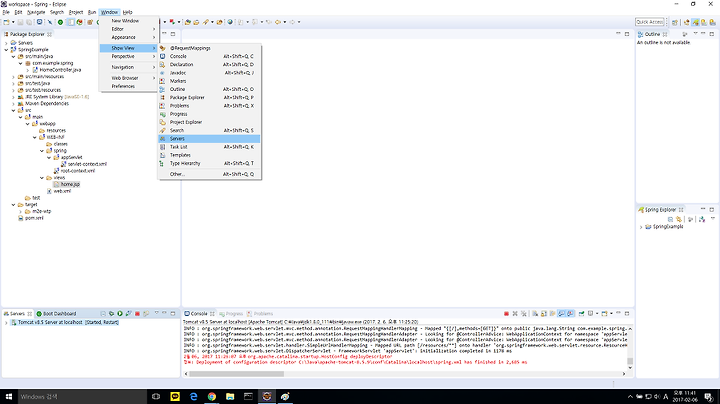Image resolution: width=720 pixels, height=404 pixels.
Task: Remove all terminated launches
Action: [523, 314]
